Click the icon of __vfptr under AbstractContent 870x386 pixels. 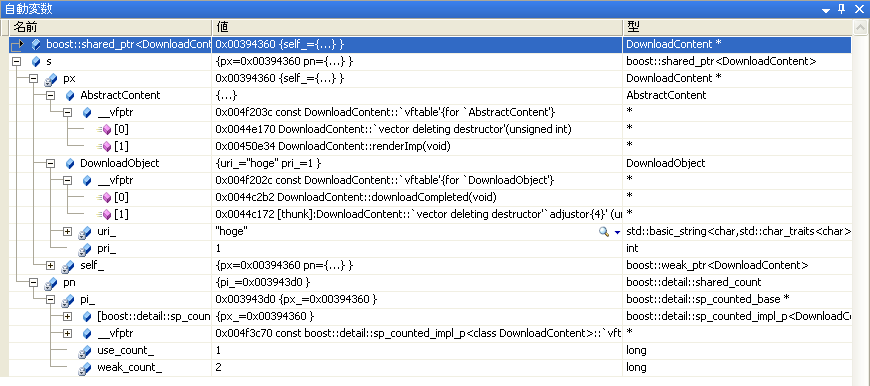click(87, 113)
